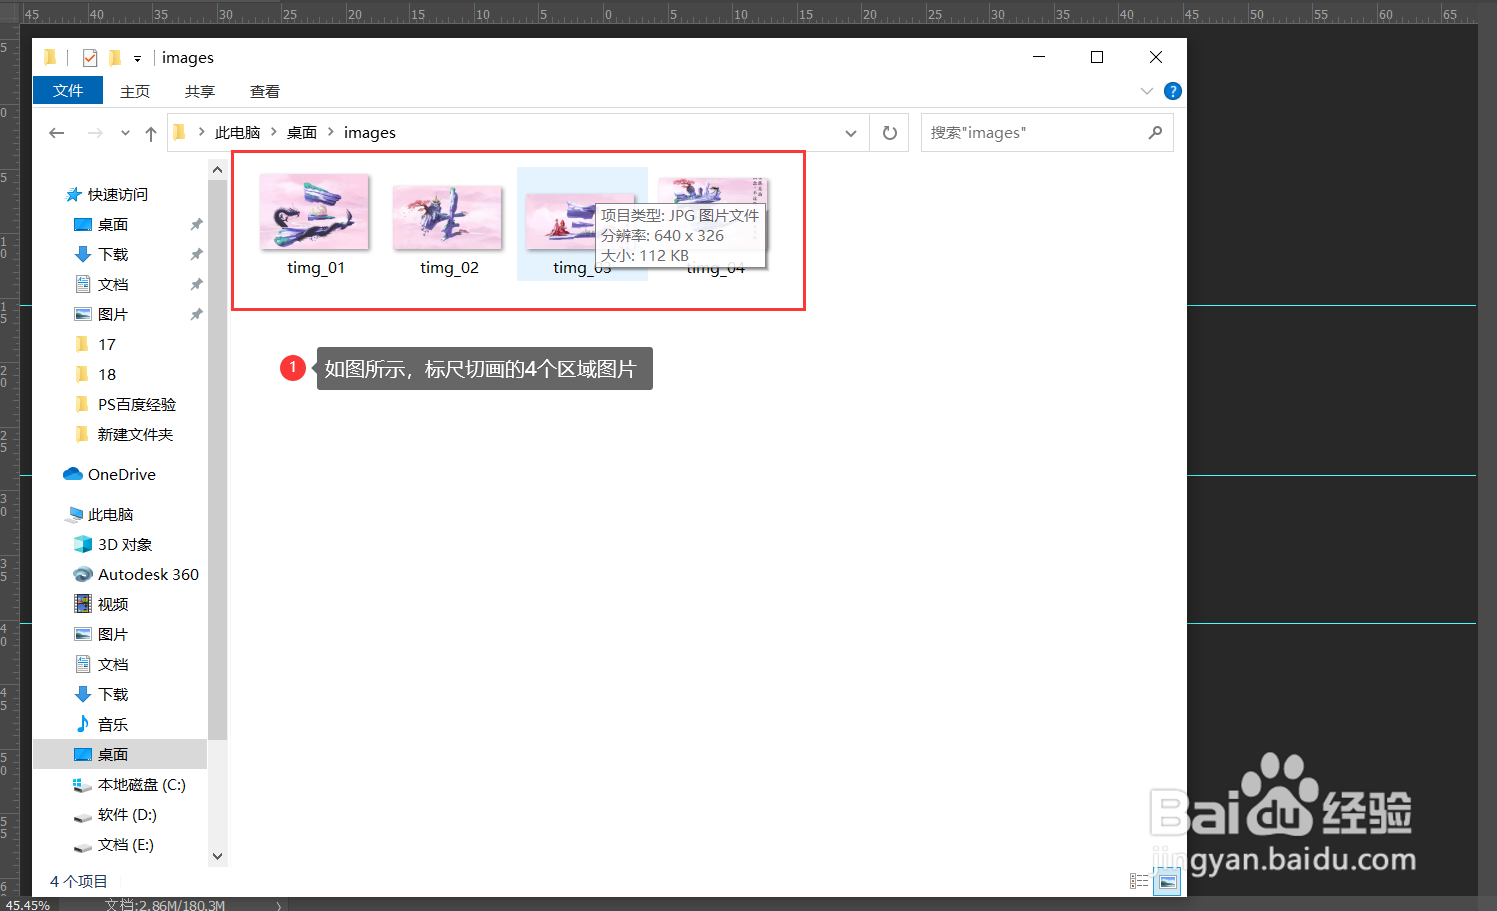Expand the chevron after 此电脑 breadcrumb
Viewport: 1497px width, 911px height.
point(273,132)
